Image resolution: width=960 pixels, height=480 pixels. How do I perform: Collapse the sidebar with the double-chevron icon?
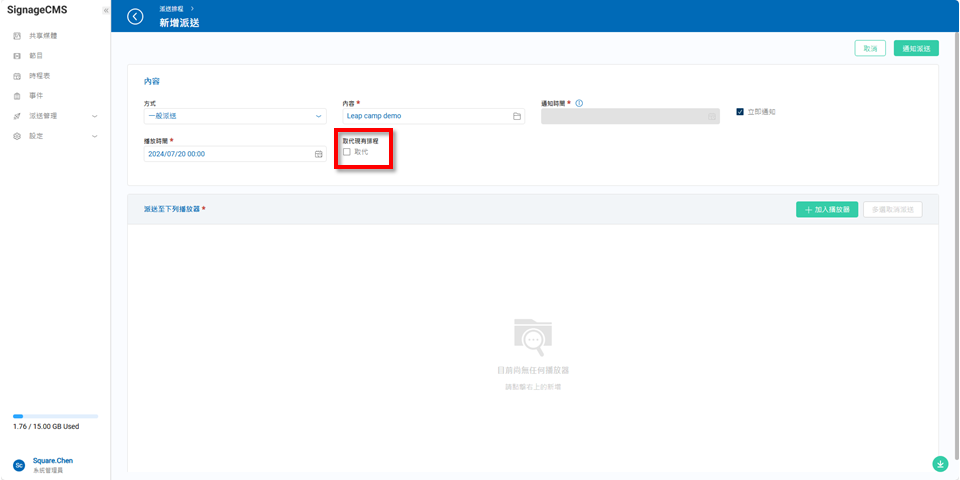tap(105, 10)
